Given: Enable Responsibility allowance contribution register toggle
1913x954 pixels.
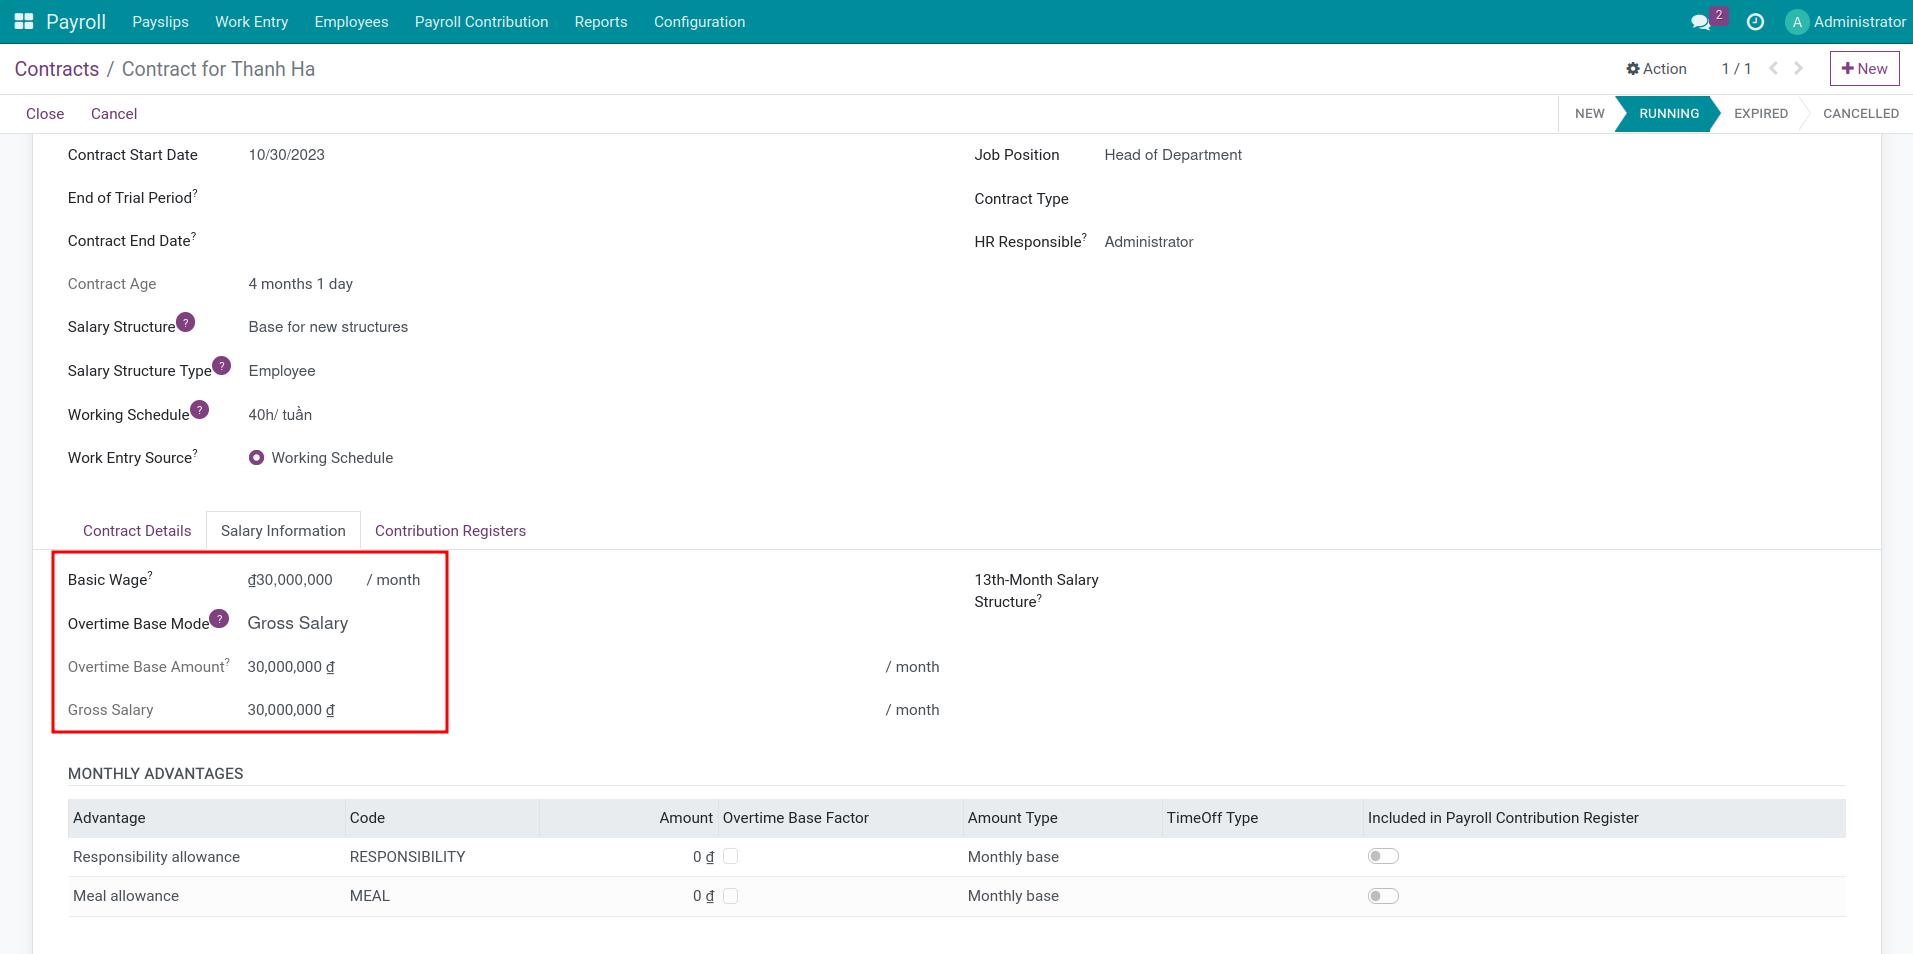Looking at the screenshot, I should coord(1383,856).
